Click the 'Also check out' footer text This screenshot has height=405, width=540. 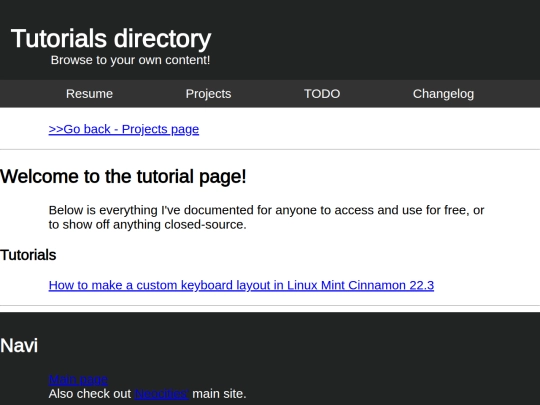click(x=90, y=394)
